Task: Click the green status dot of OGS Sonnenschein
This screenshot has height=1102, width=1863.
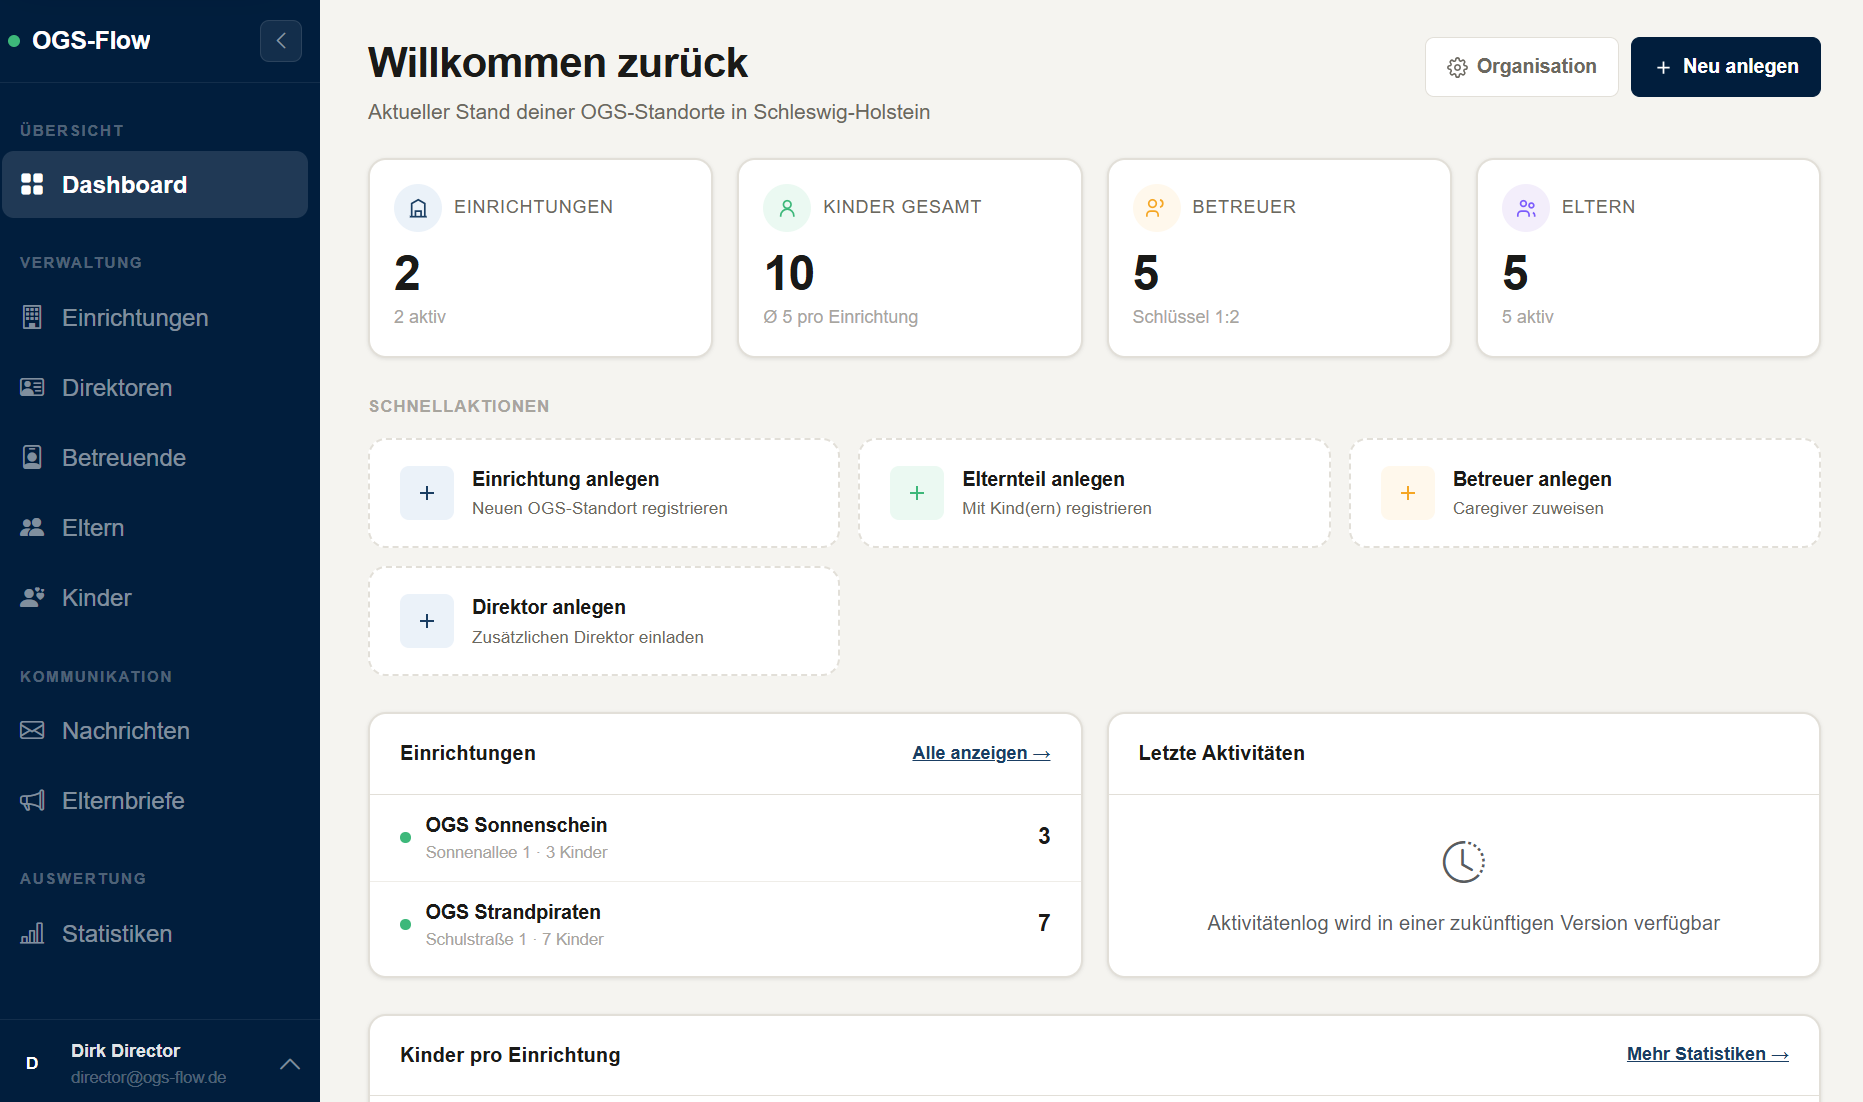Action: [405, 838]
